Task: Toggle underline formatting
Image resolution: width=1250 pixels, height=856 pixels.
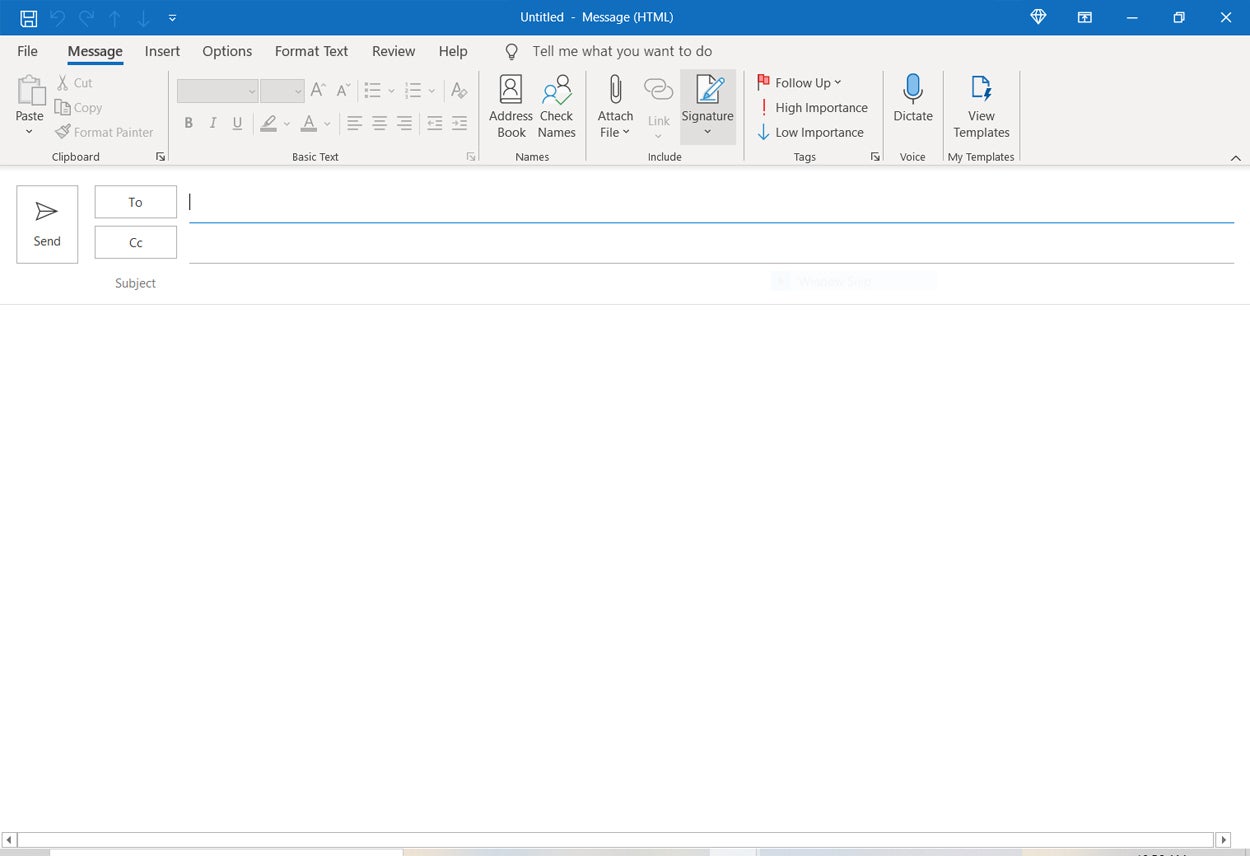Action: click(237, 123)
